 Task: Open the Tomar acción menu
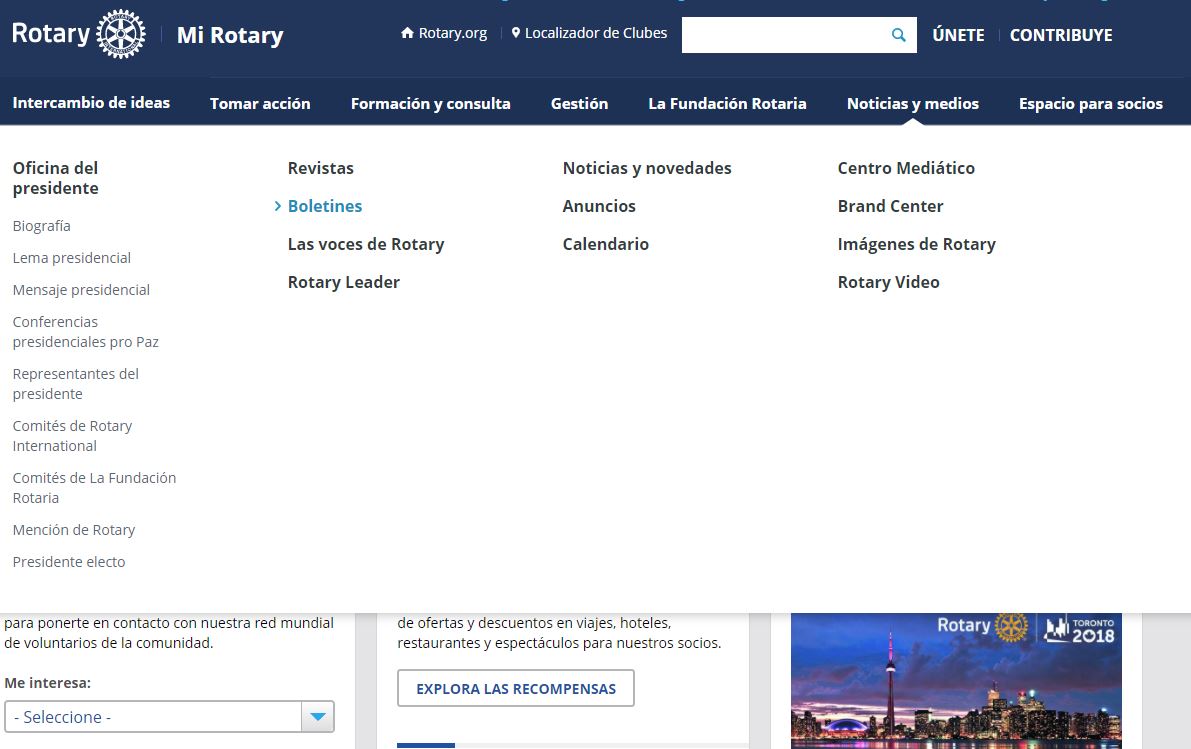coord(260,103)
